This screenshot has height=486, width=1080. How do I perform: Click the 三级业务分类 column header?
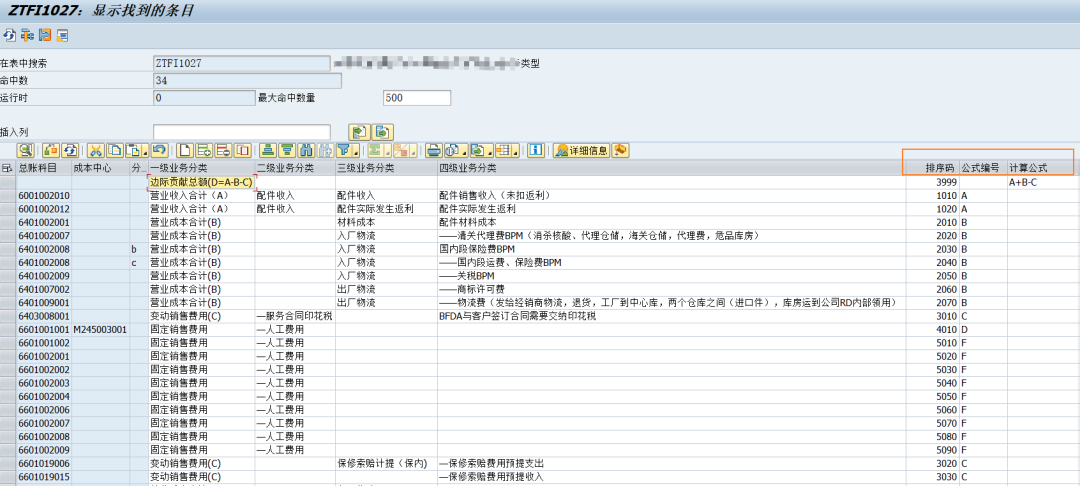[x=386, y=167]
